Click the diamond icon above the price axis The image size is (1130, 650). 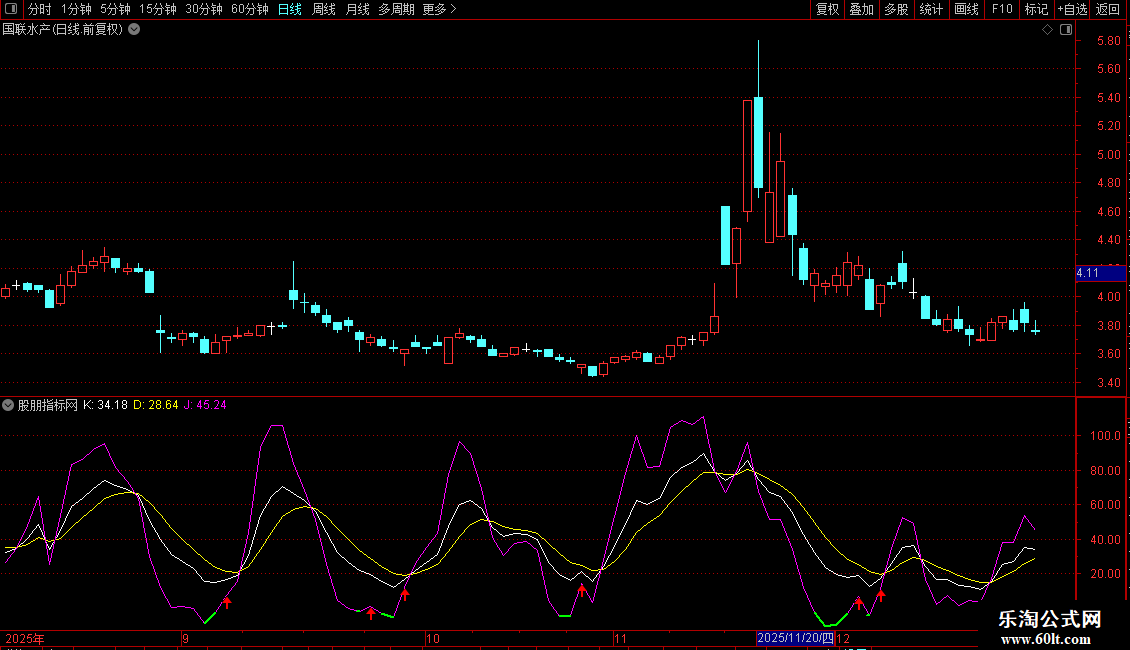coord(1046,30)
